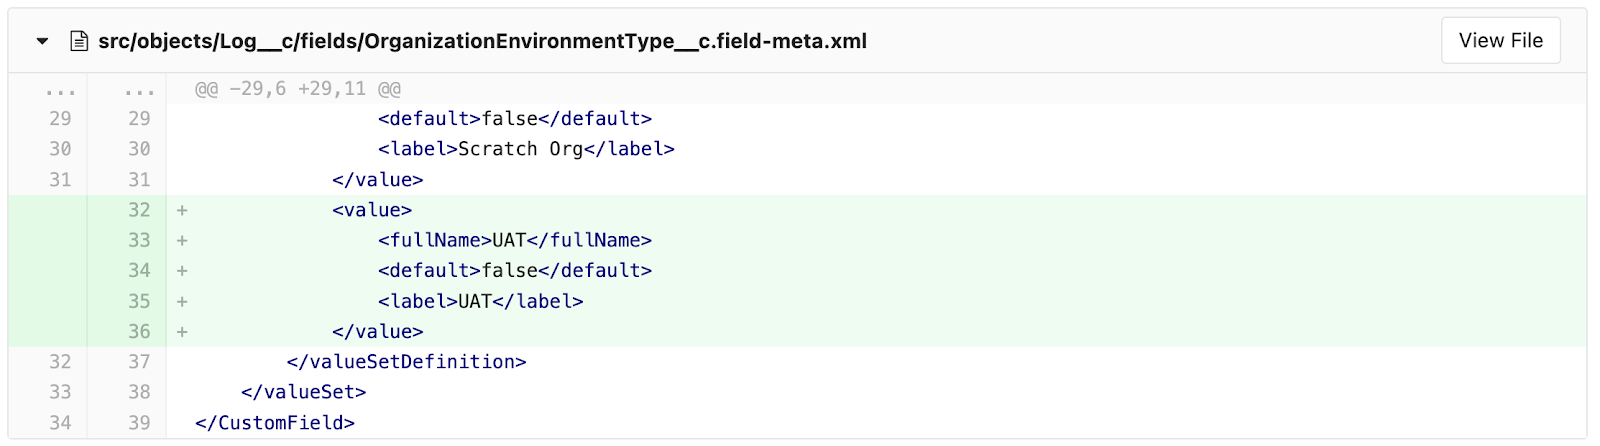Select new line number 37
This screenshot has width=1600, height=446.
click(139, 362)
